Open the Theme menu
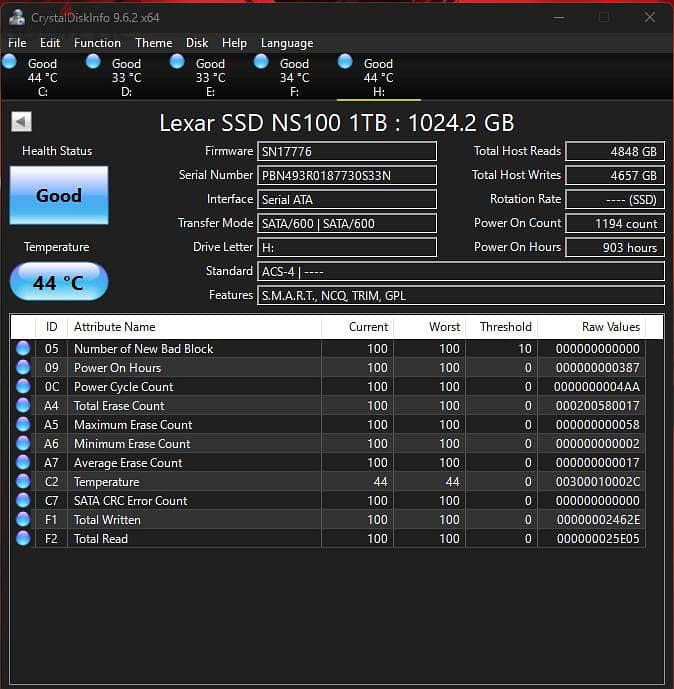This screenshot has height=689, width=674. 153,43
